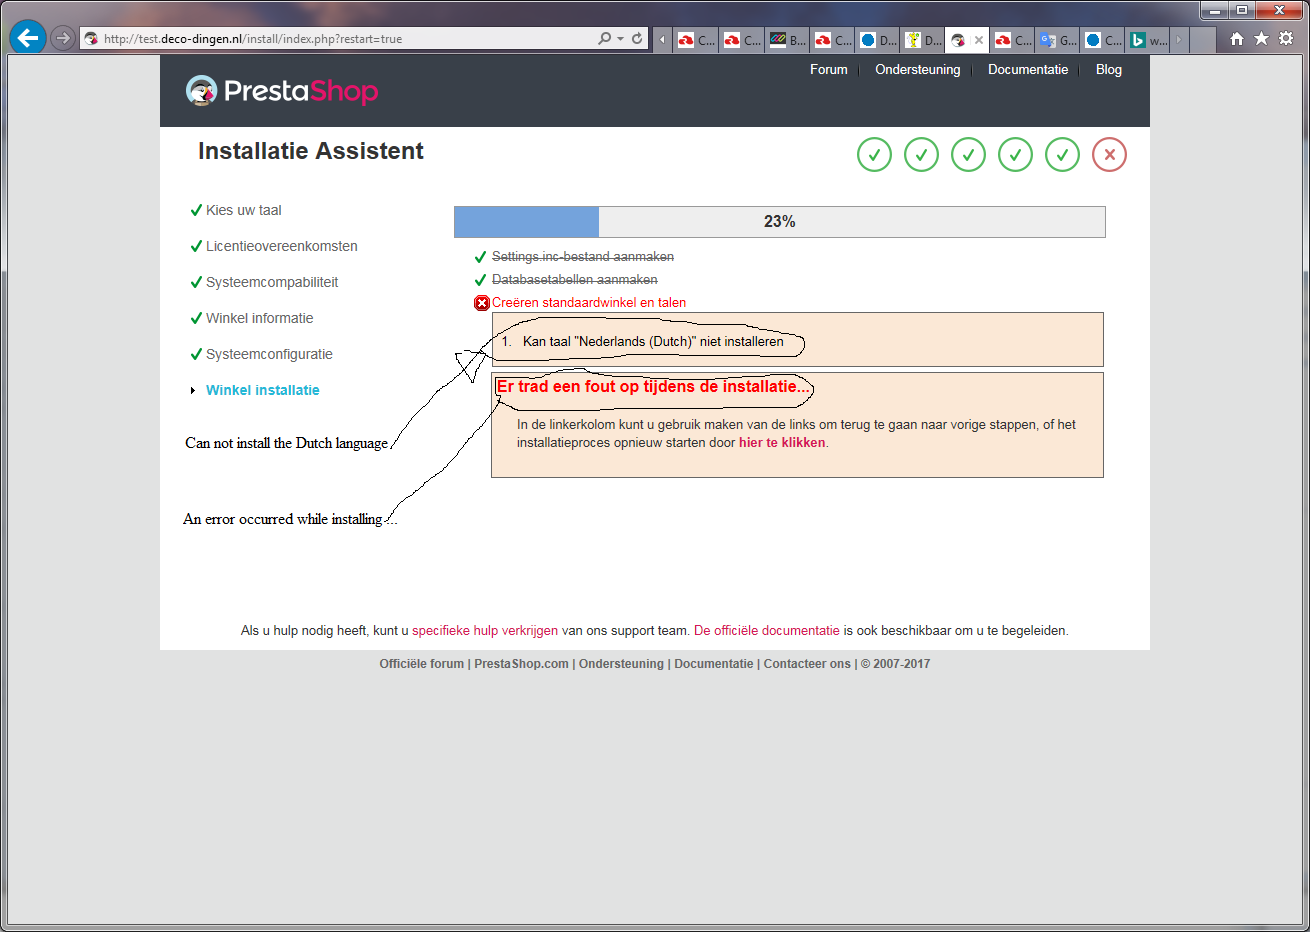
Task: Click Databasetabellen aanmaken step text
Action: (574, 280)
